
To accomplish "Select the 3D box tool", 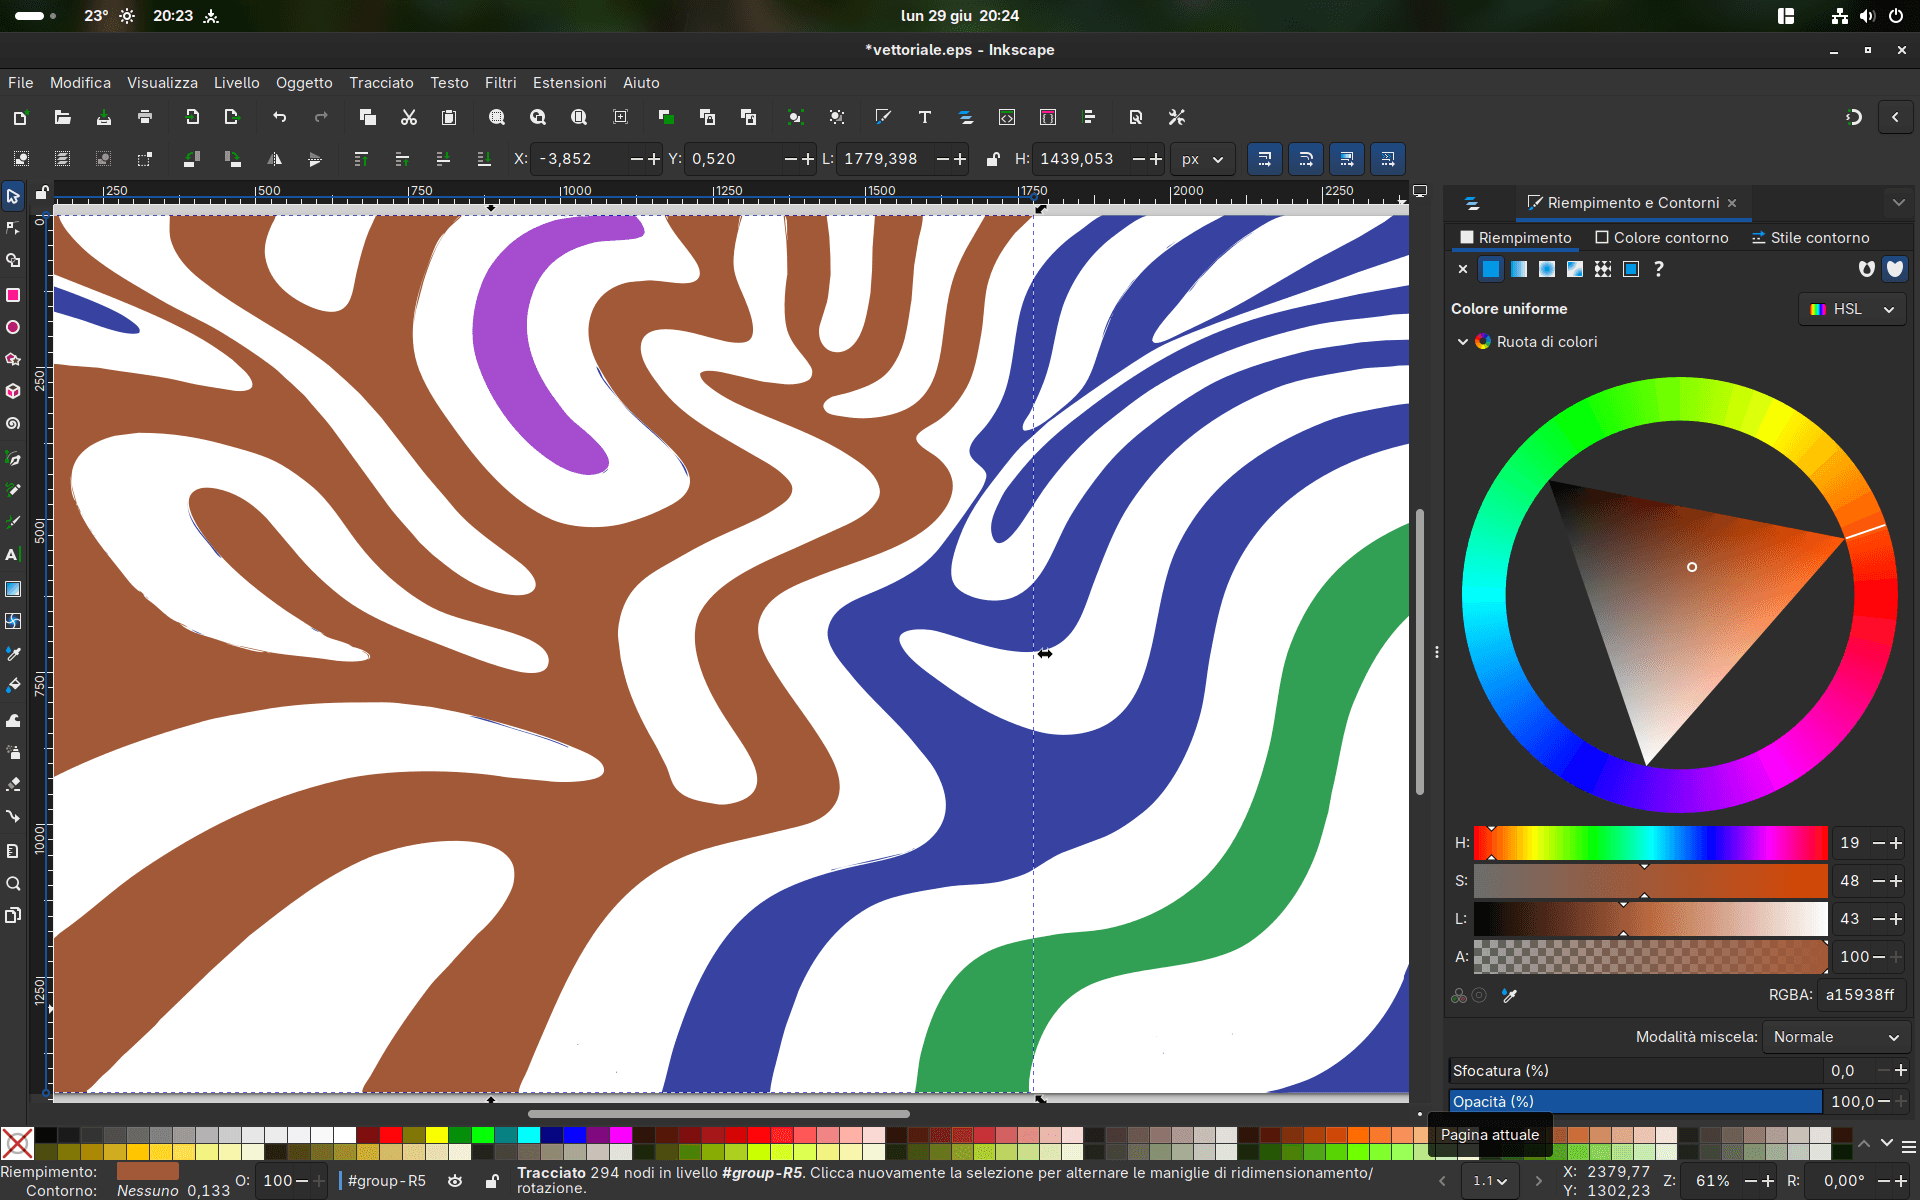I will (13, 391).
